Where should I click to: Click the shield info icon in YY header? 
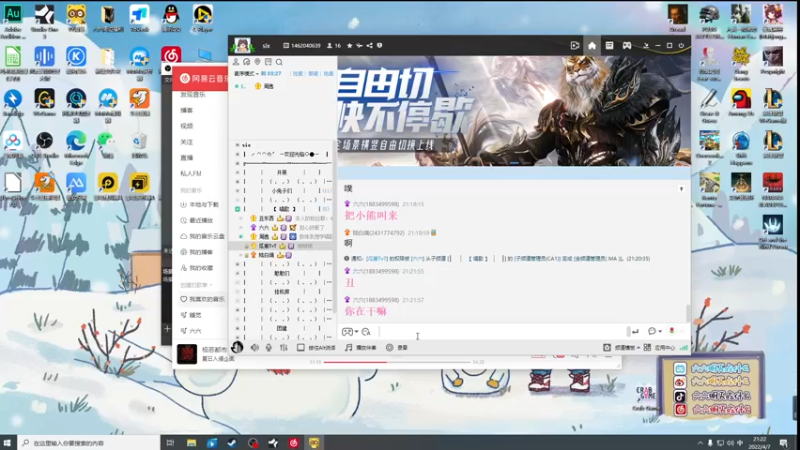pos(380,45)
